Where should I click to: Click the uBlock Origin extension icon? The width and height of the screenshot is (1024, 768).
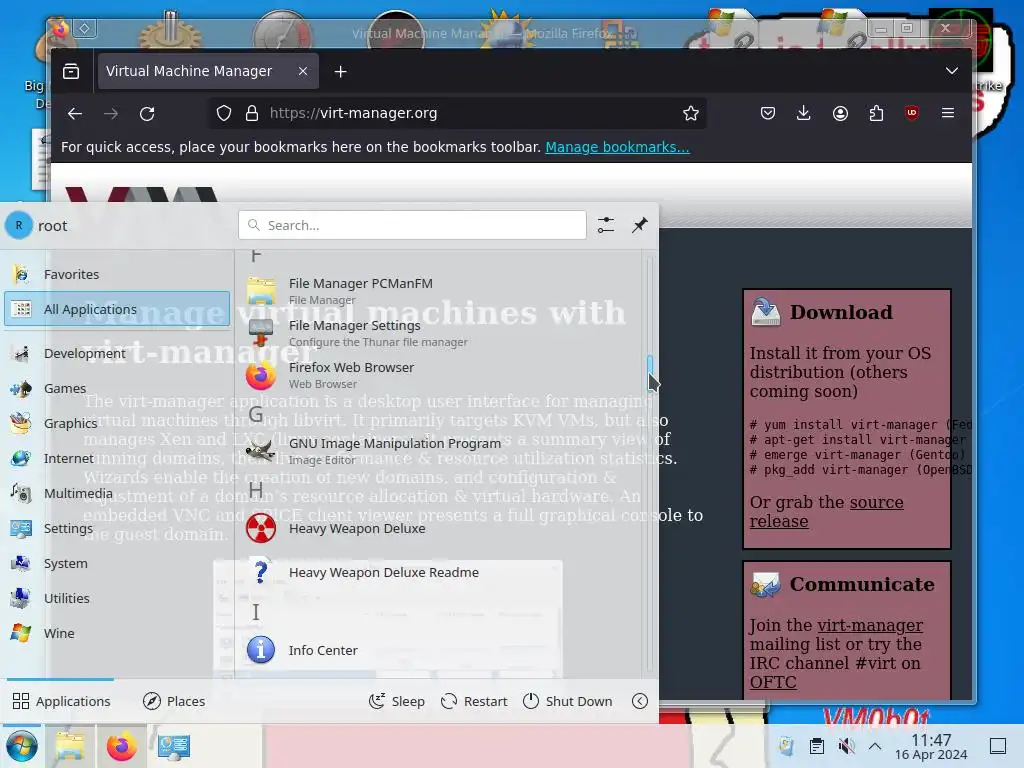912,114
